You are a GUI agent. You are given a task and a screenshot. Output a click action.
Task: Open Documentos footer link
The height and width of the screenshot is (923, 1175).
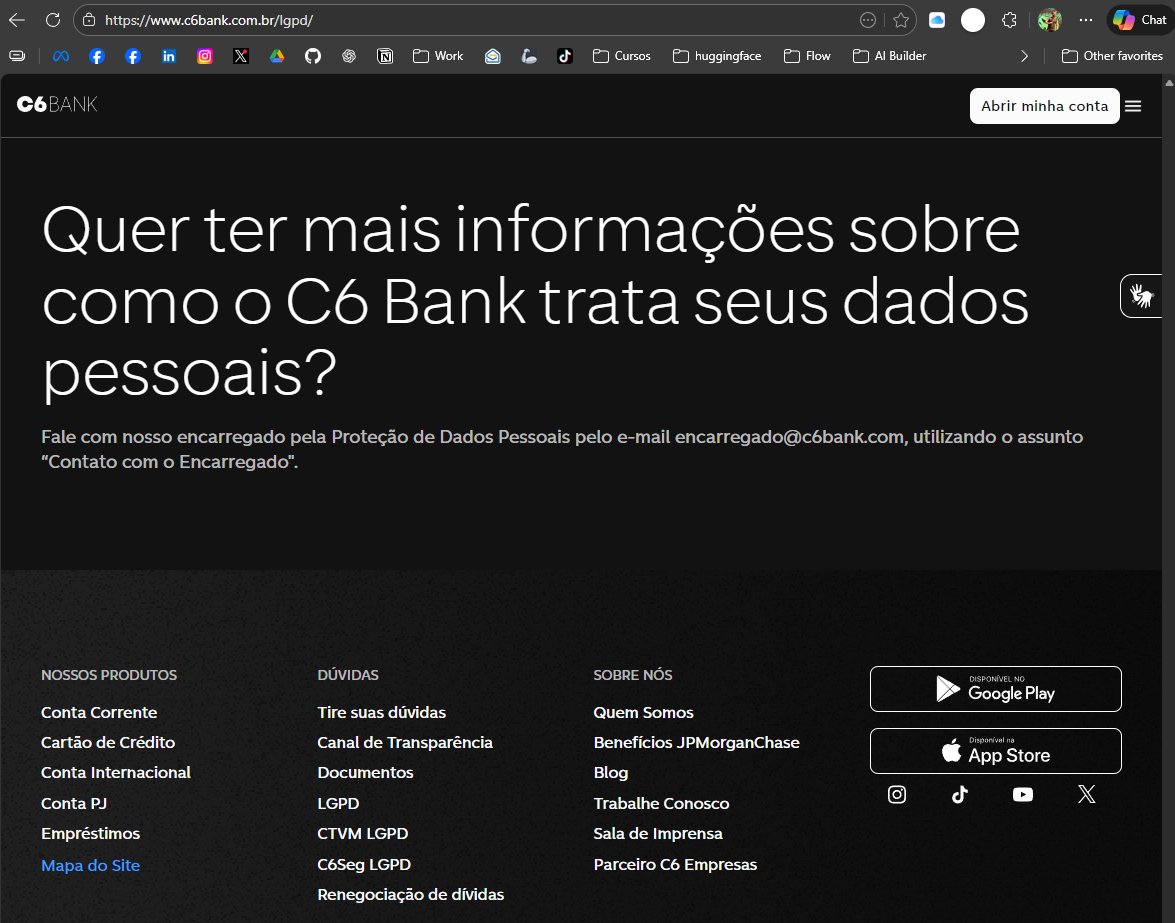[365, 772]
